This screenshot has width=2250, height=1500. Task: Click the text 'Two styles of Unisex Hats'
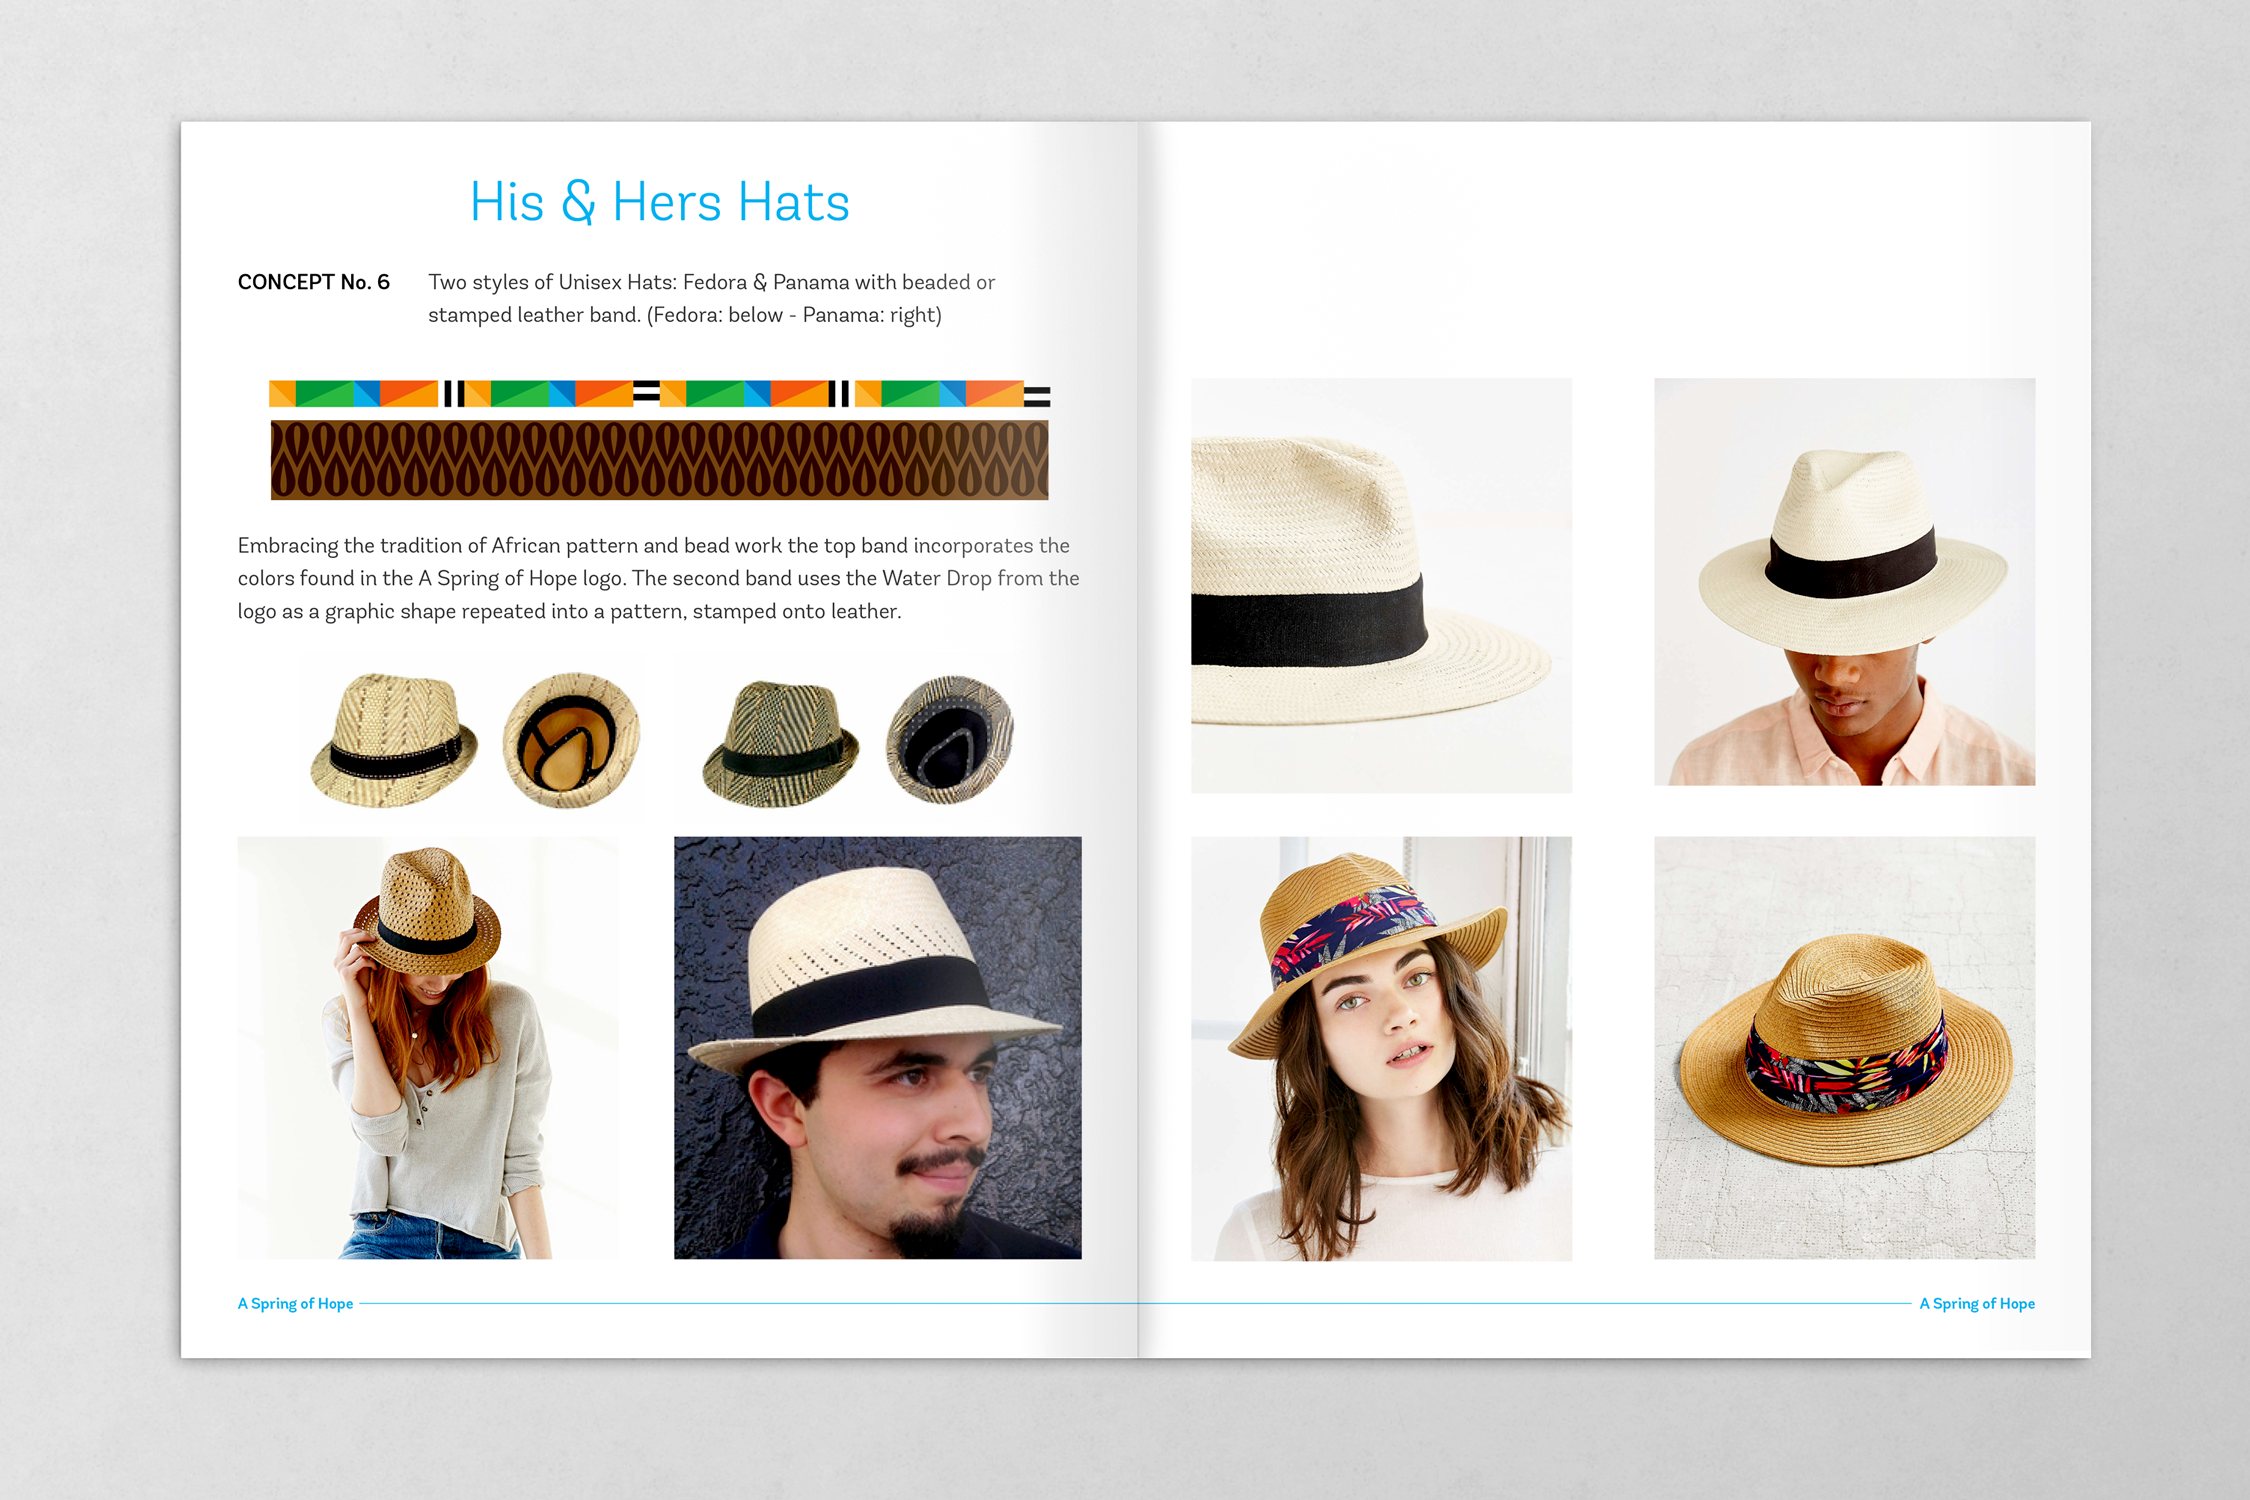(x=552, y=282)
